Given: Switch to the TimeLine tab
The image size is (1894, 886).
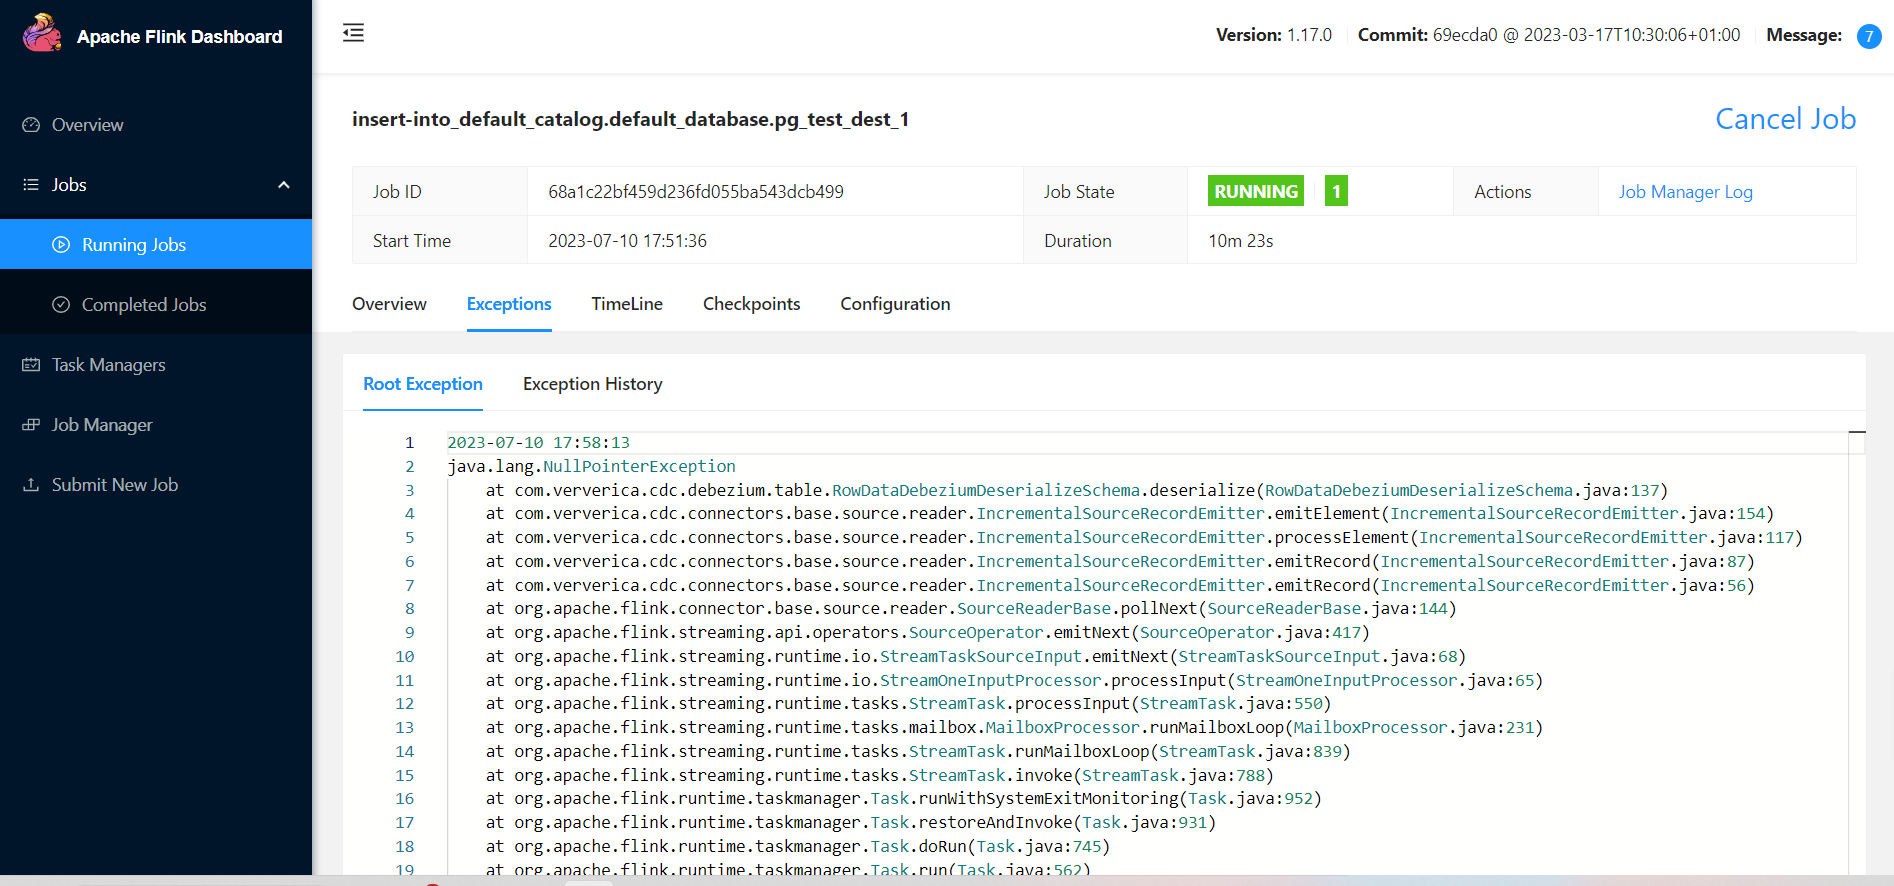Looking at the screenshot, I should (x=627, y=304).
